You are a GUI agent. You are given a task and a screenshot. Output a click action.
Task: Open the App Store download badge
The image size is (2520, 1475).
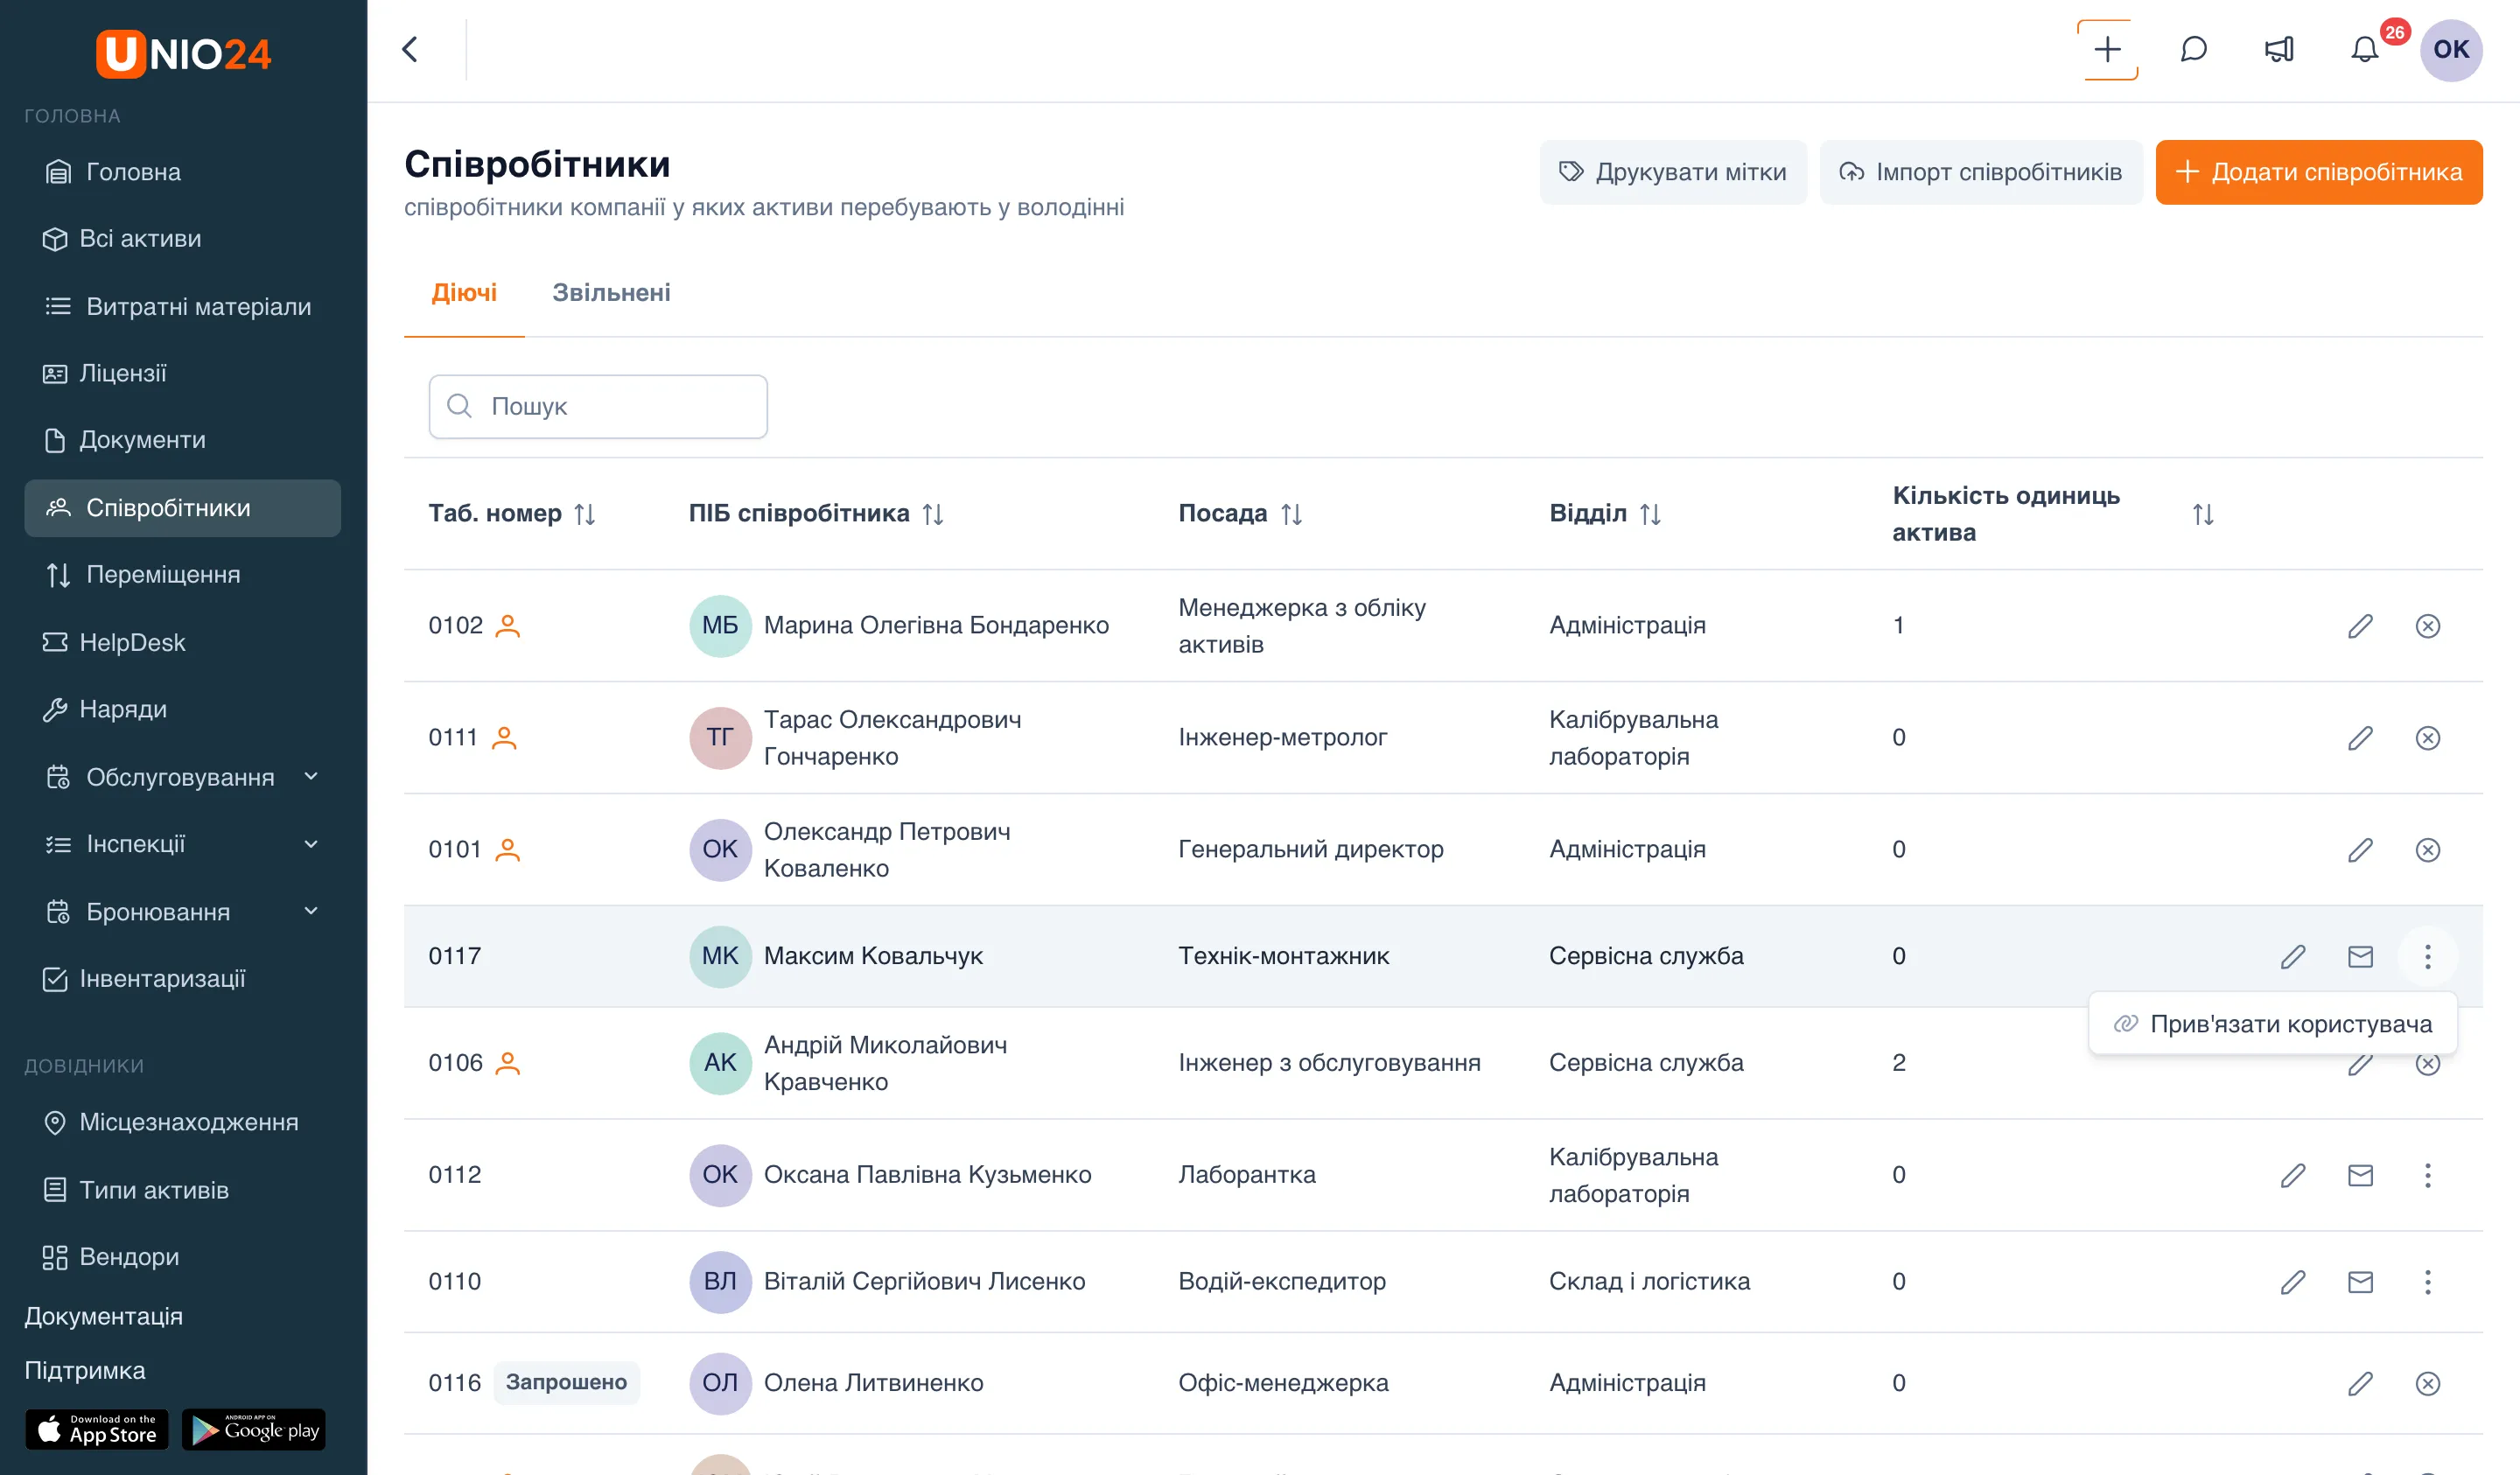pyautogui.click(x=97, y=1429)
